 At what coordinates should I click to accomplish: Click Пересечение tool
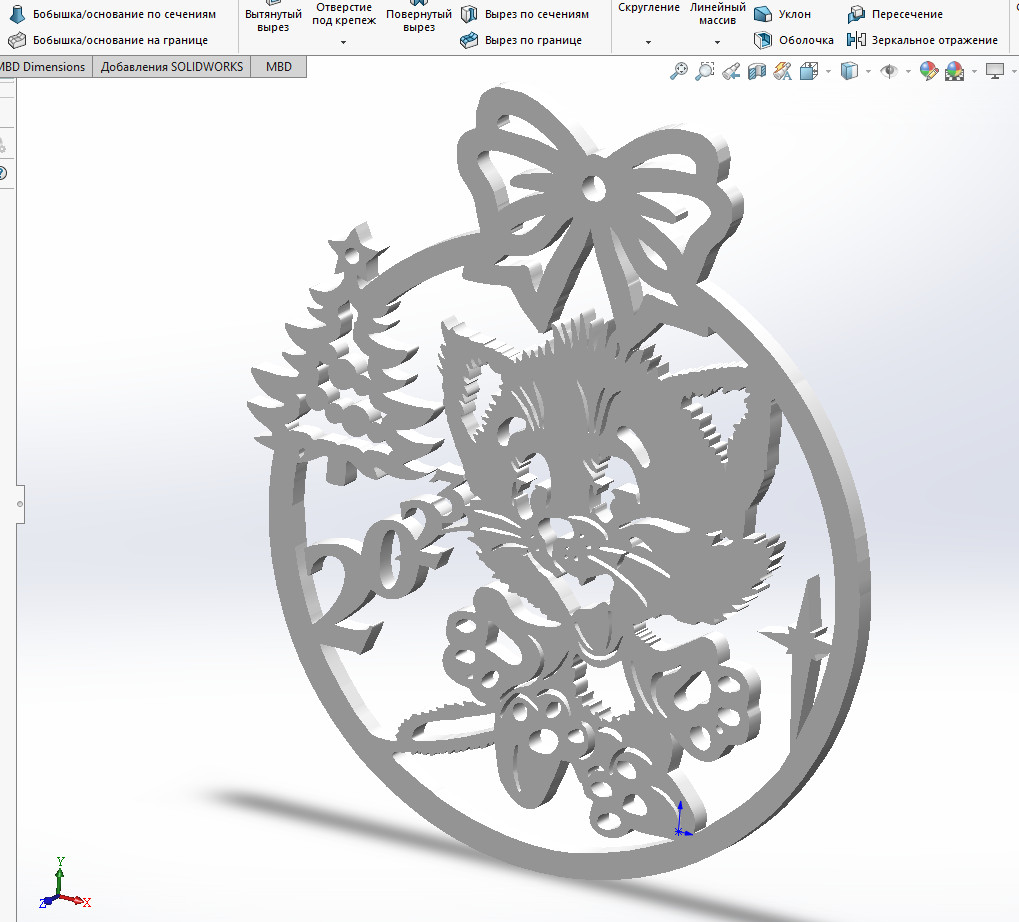point(895,14)
